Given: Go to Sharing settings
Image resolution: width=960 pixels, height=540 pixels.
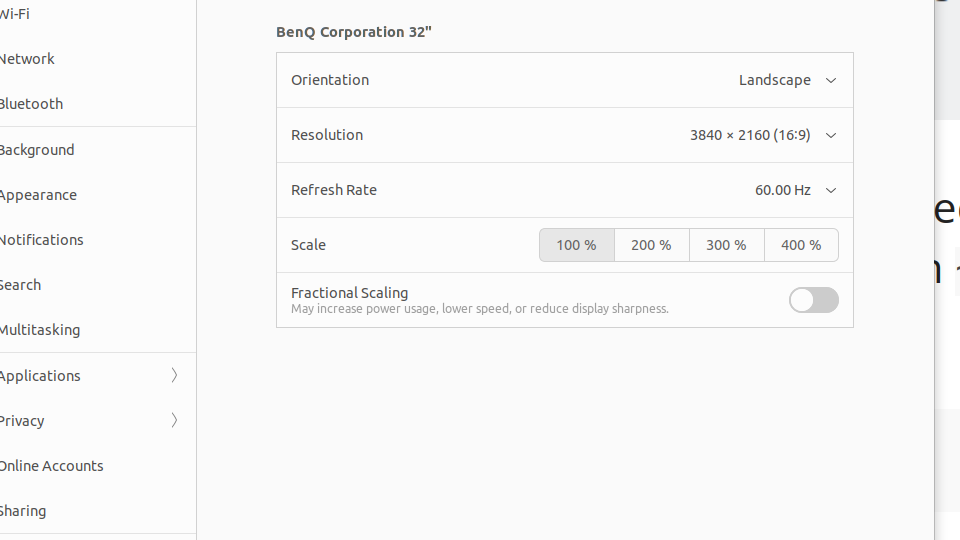Looking at the screenshot, I should (23, 511).
